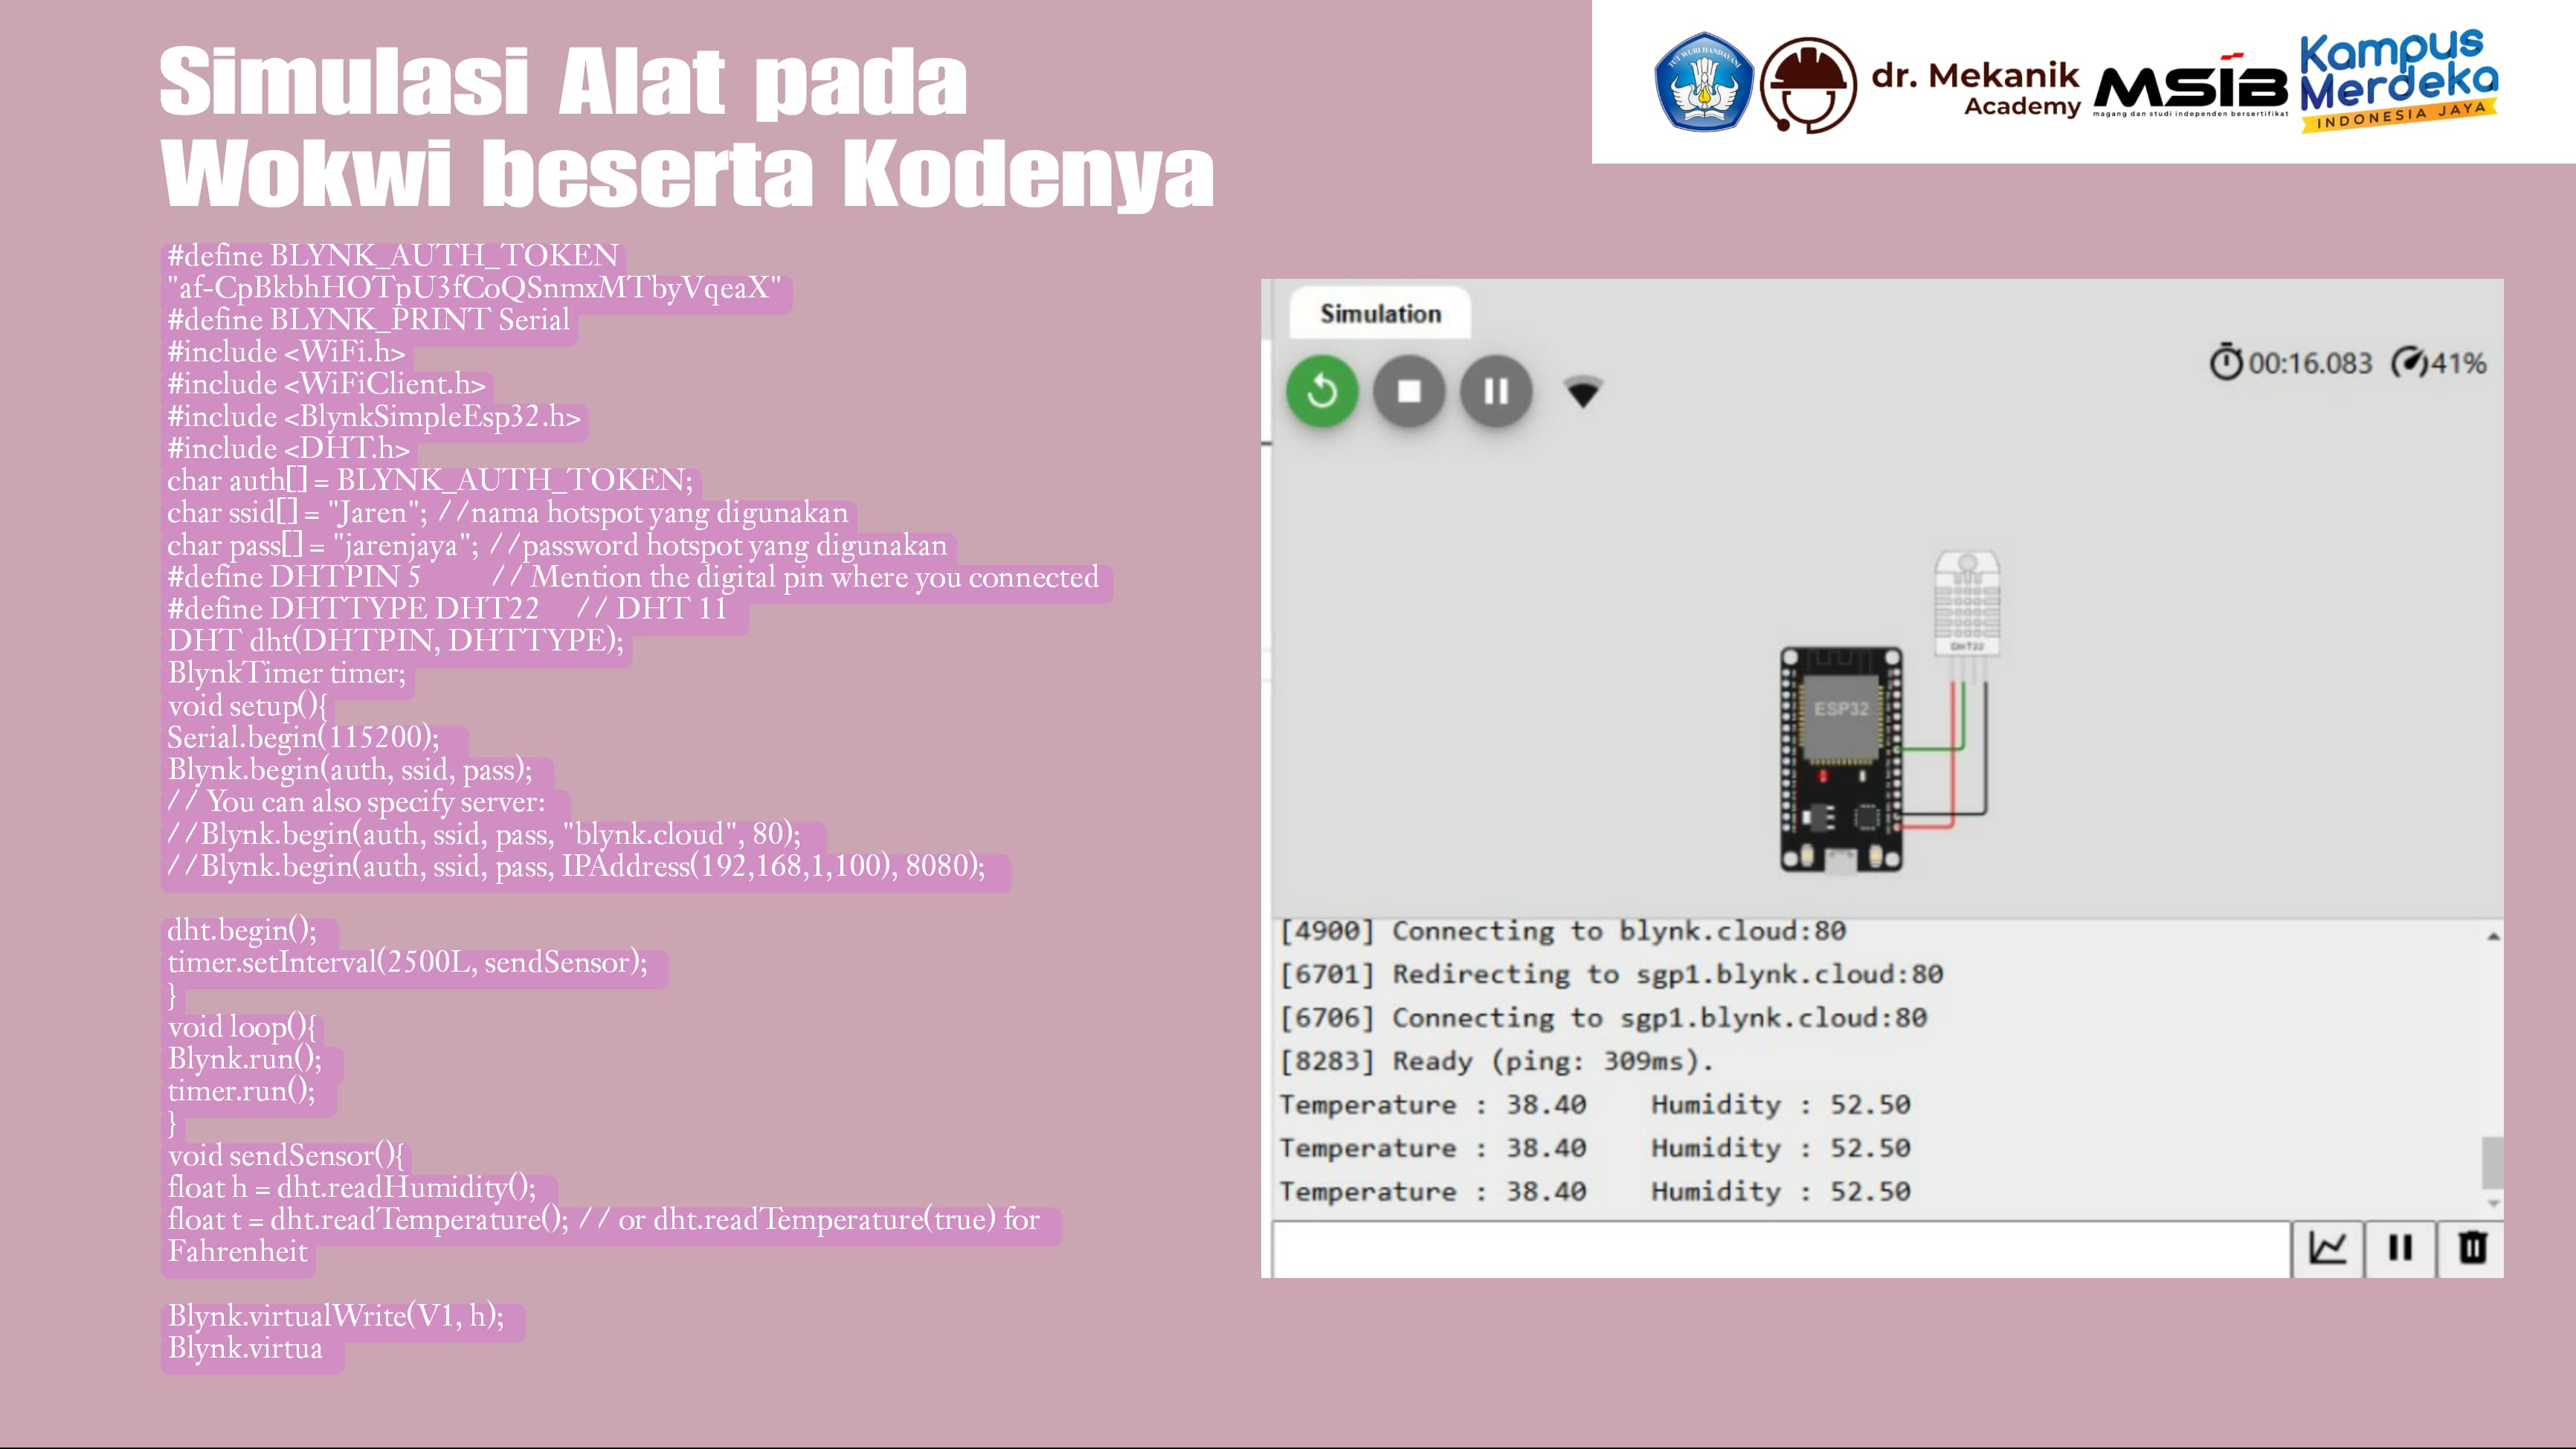Viewport: 2576px width, 1449px height.
Task: Click the line '#include <WiFi.h>'
Action: point(286,352)
